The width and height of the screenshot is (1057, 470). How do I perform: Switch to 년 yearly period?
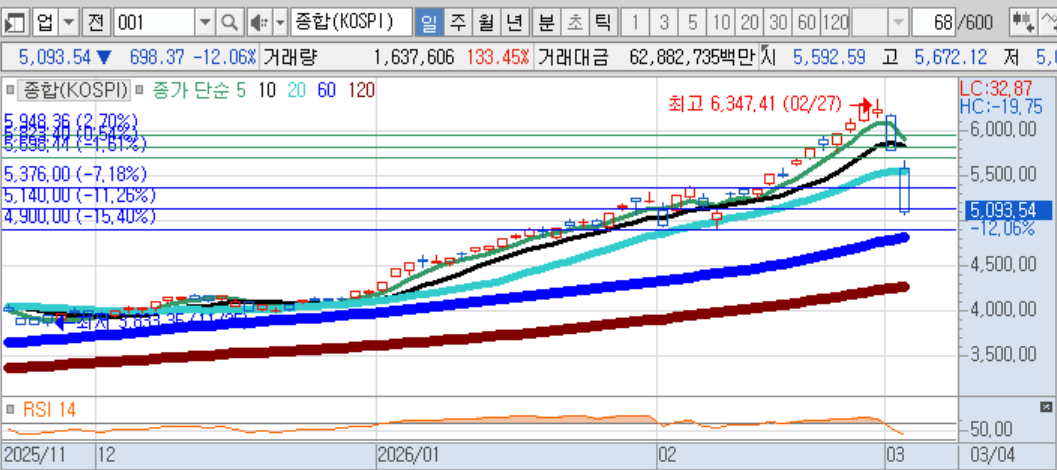pyautogui.click(x=514, y=23)
